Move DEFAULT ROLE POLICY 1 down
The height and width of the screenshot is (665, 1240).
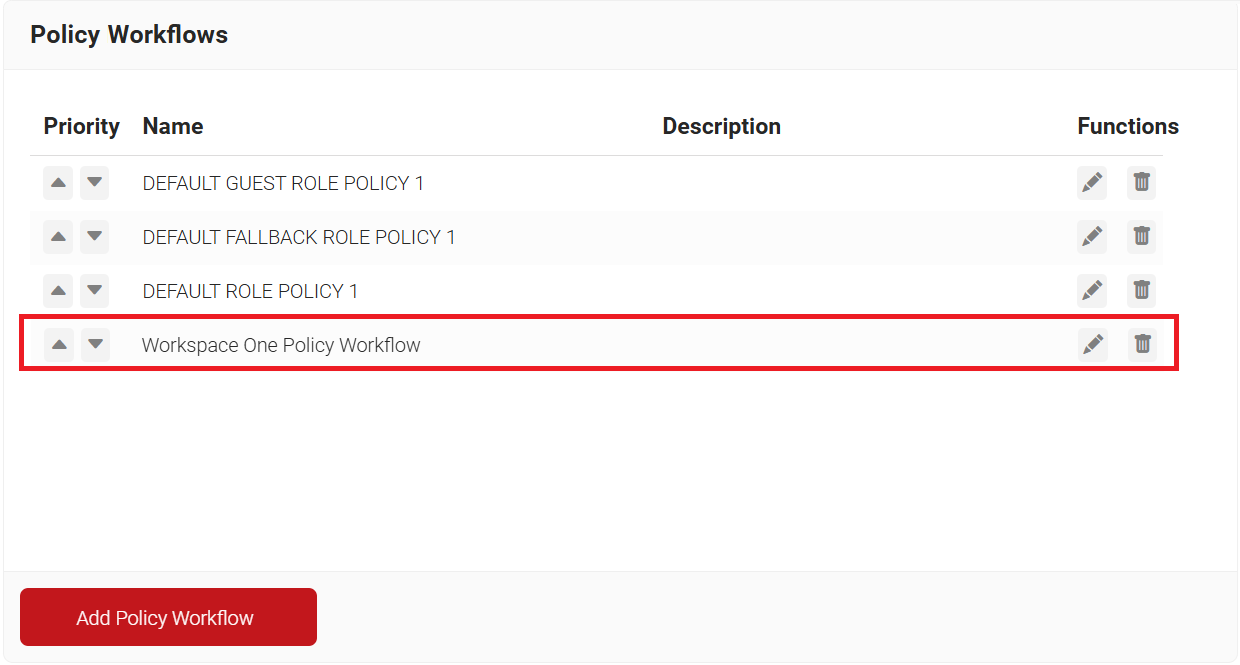coord(95,291)
